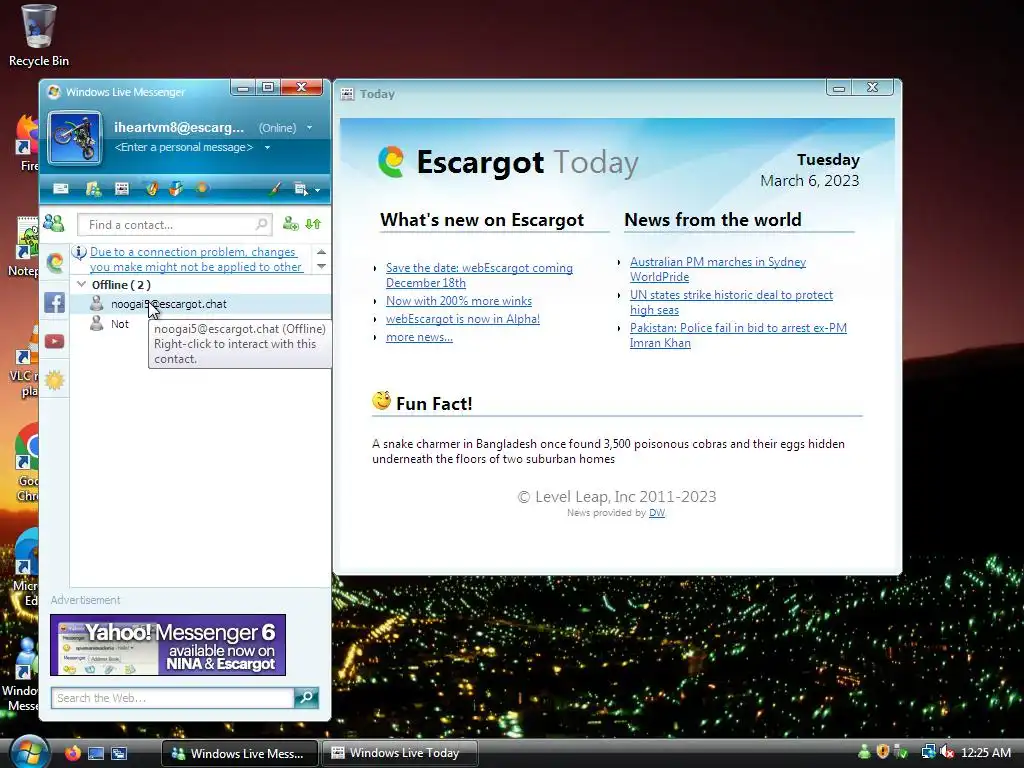
Task: Select the YouTube tab in Messenger sidebar
Action: (55, 341)
